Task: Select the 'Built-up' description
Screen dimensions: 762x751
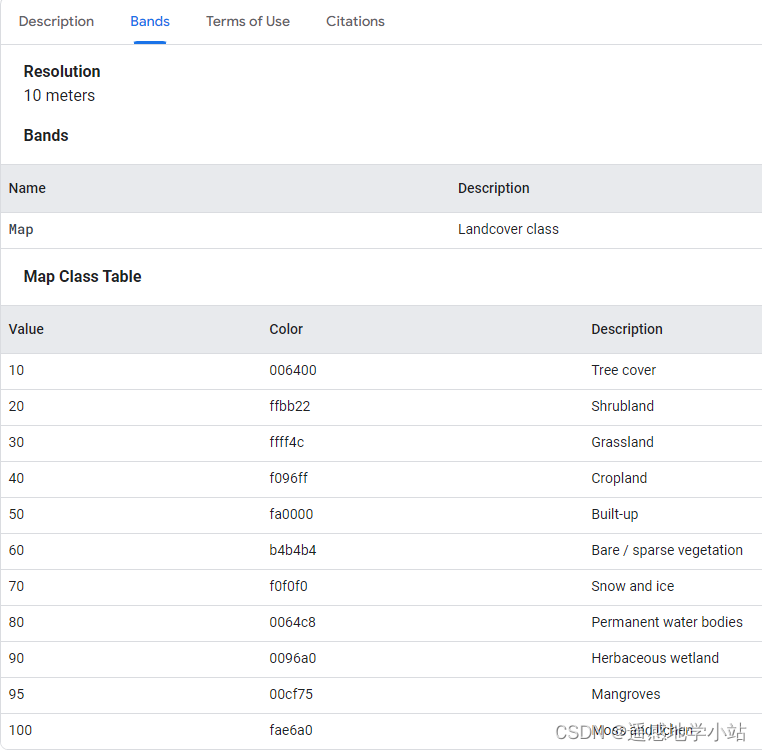Action: (615, 514)
